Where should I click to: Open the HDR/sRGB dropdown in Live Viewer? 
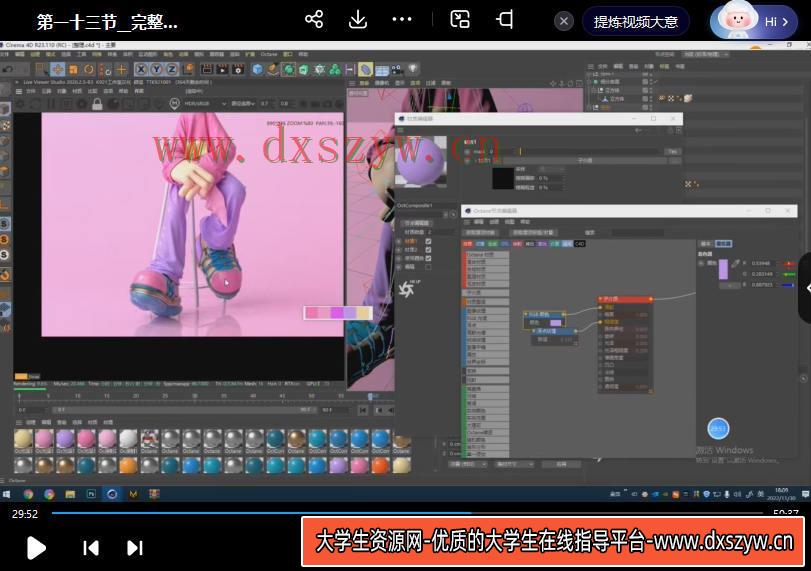click(204, 103)
